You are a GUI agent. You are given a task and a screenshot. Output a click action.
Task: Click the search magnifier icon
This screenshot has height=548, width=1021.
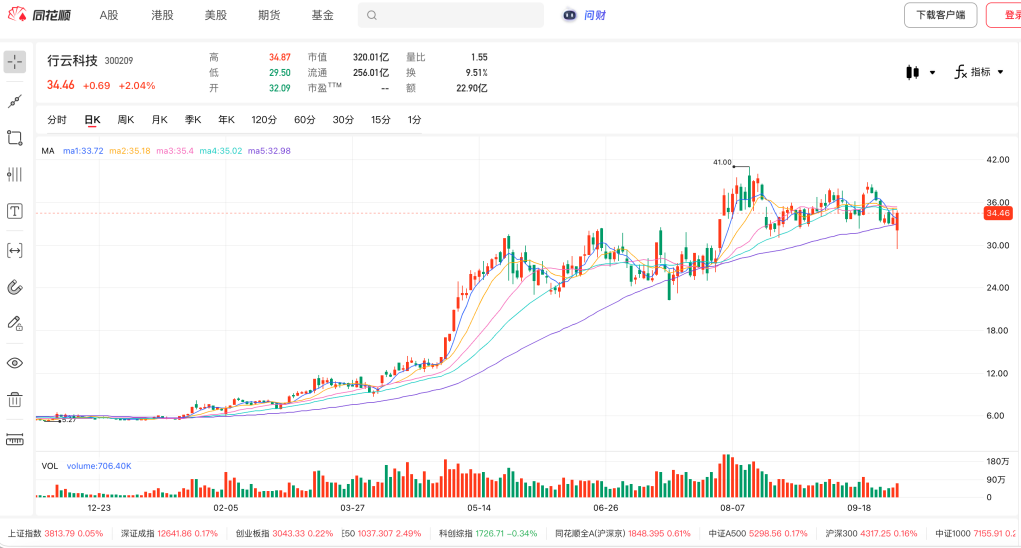[x=372, y=15]
